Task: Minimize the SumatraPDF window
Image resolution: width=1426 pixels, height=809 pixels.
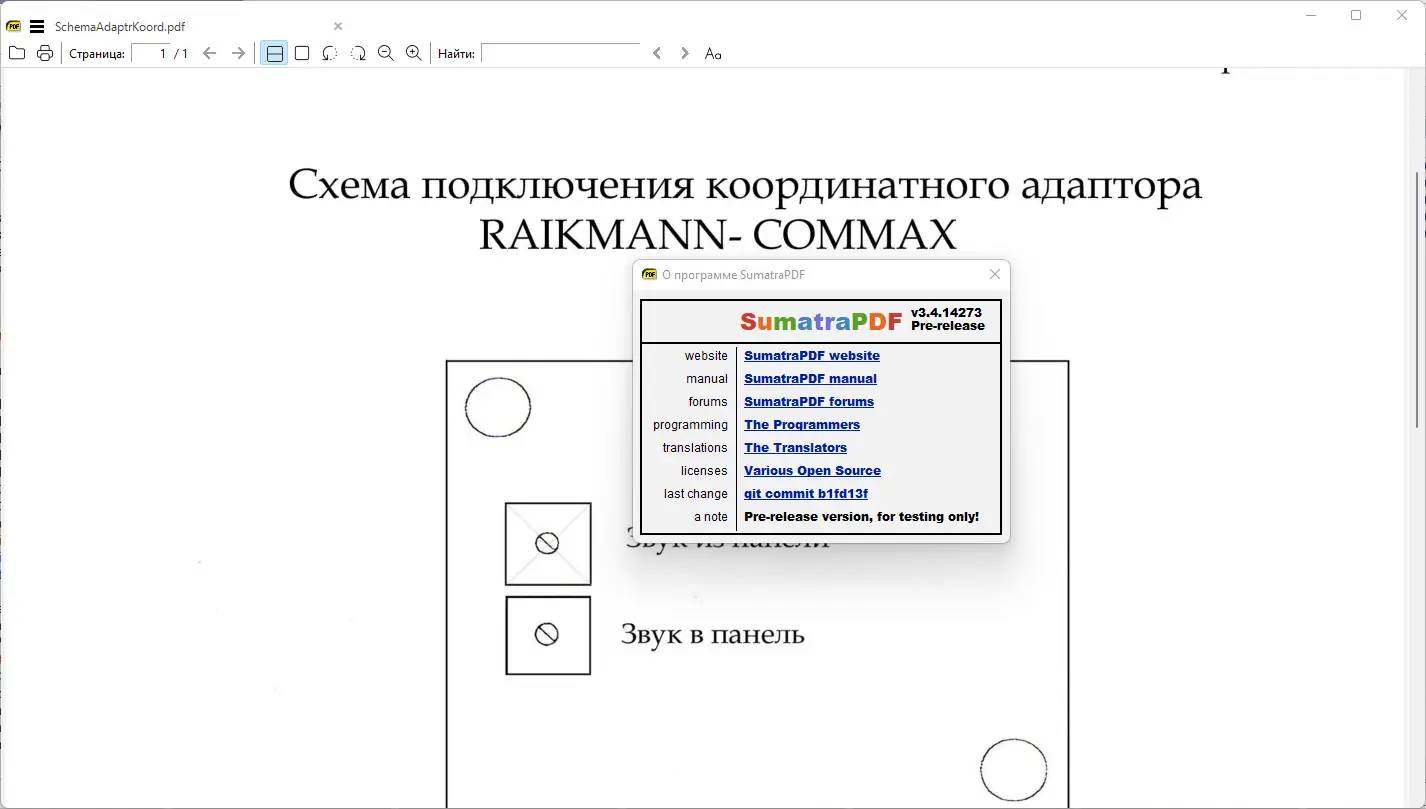Action: point(1312,15)
